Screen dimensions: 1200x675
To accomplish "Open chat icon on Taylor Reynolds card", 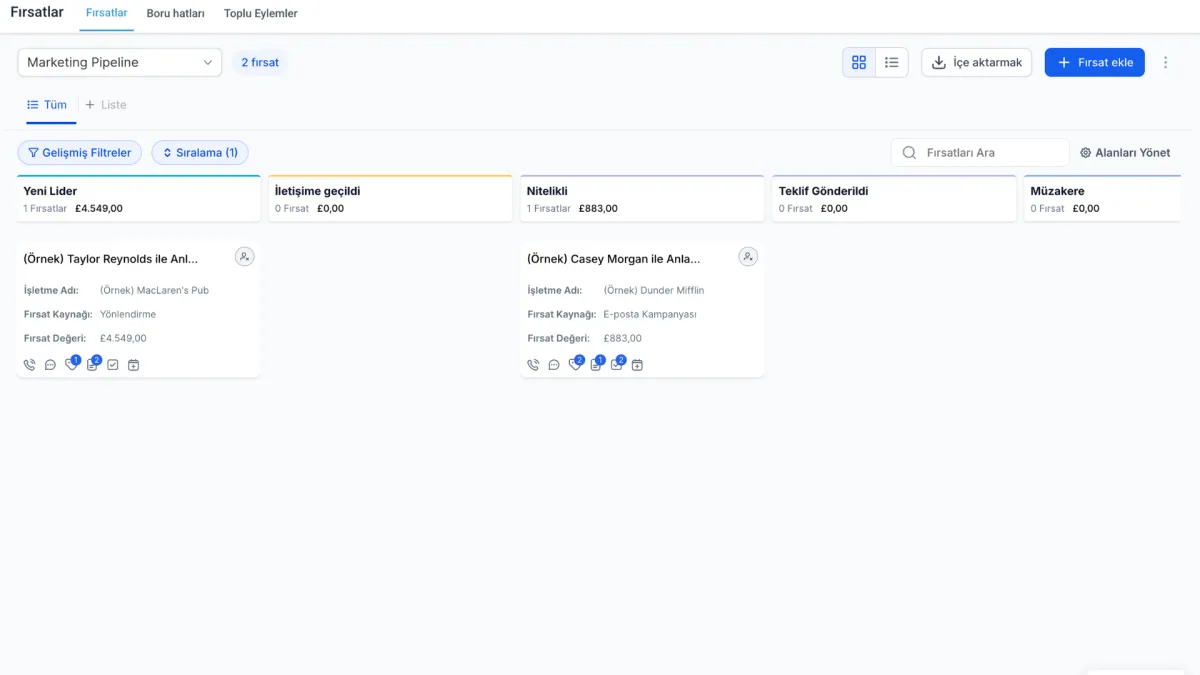I will click(50, 365).
